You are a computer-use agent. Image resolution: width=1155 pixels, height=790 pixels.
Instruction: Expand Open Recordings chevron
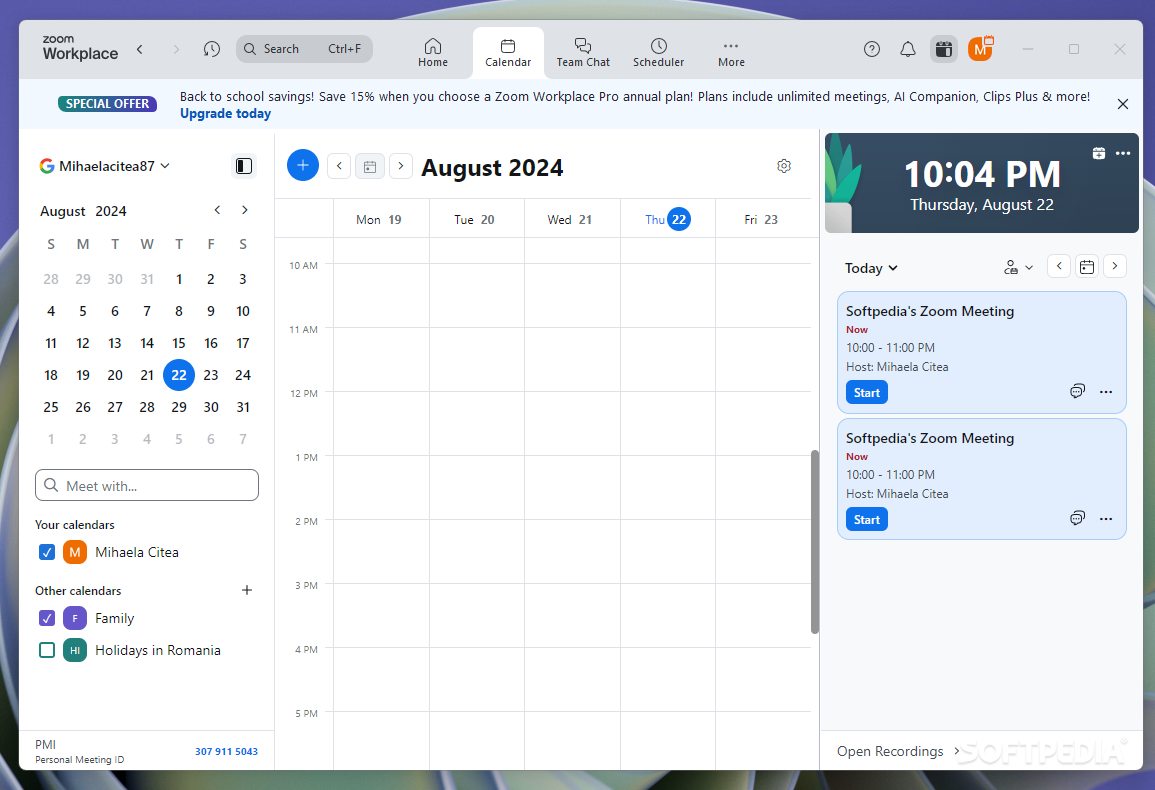tap(957, 751)
